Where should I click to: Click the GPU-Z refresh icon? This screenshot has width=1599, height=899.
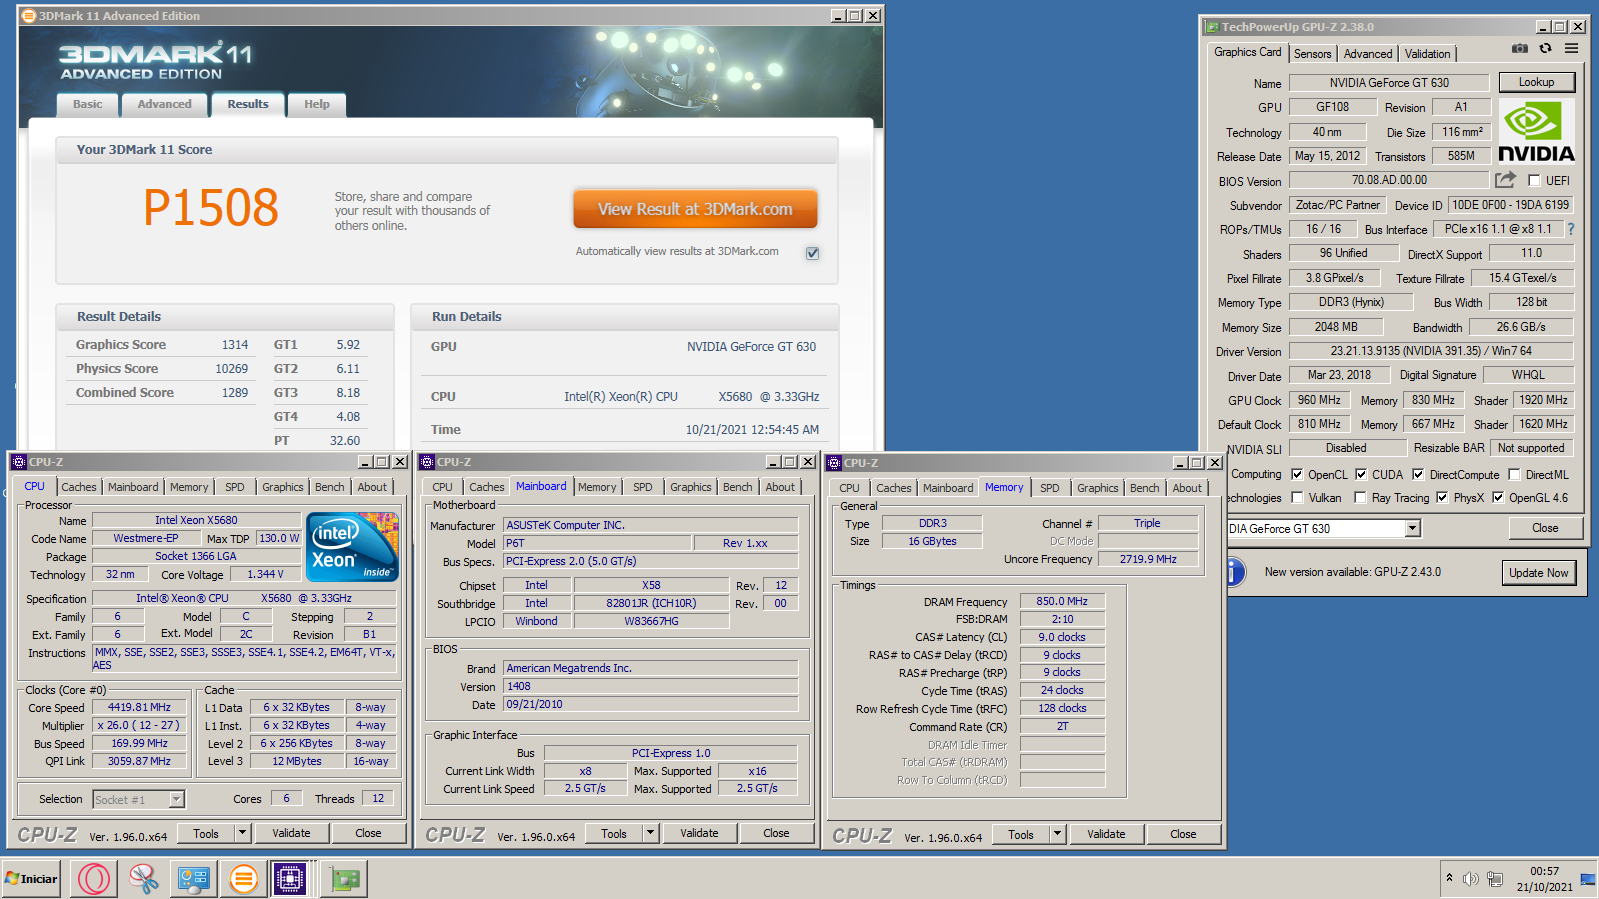point(1546,48)
